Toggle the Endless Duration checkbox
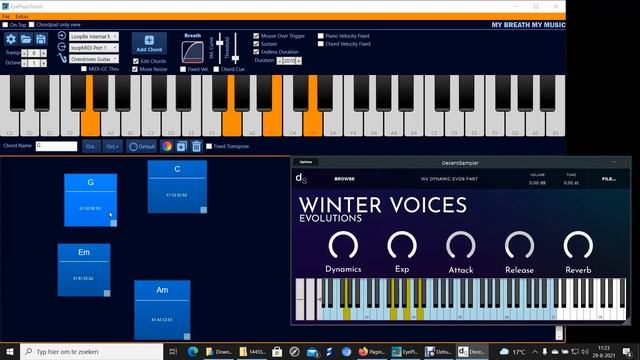This screenshot has height=360, width=640. 256,52
